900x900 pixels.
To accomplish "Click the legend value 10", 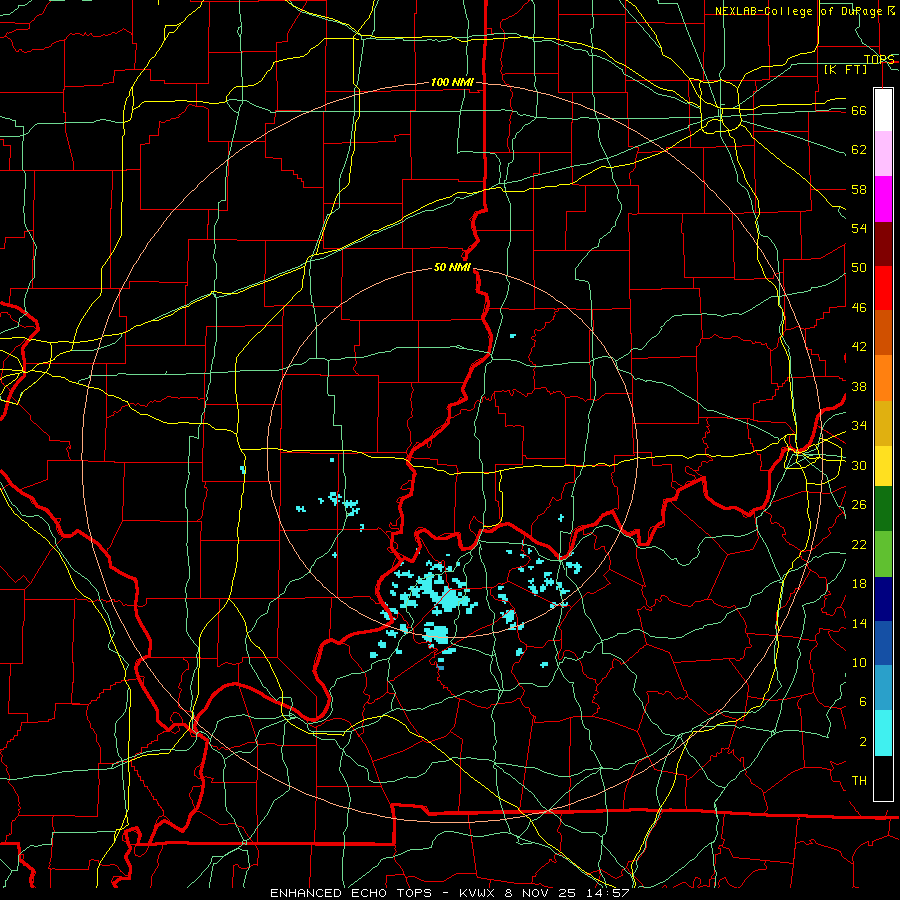I will coord(859,662).
